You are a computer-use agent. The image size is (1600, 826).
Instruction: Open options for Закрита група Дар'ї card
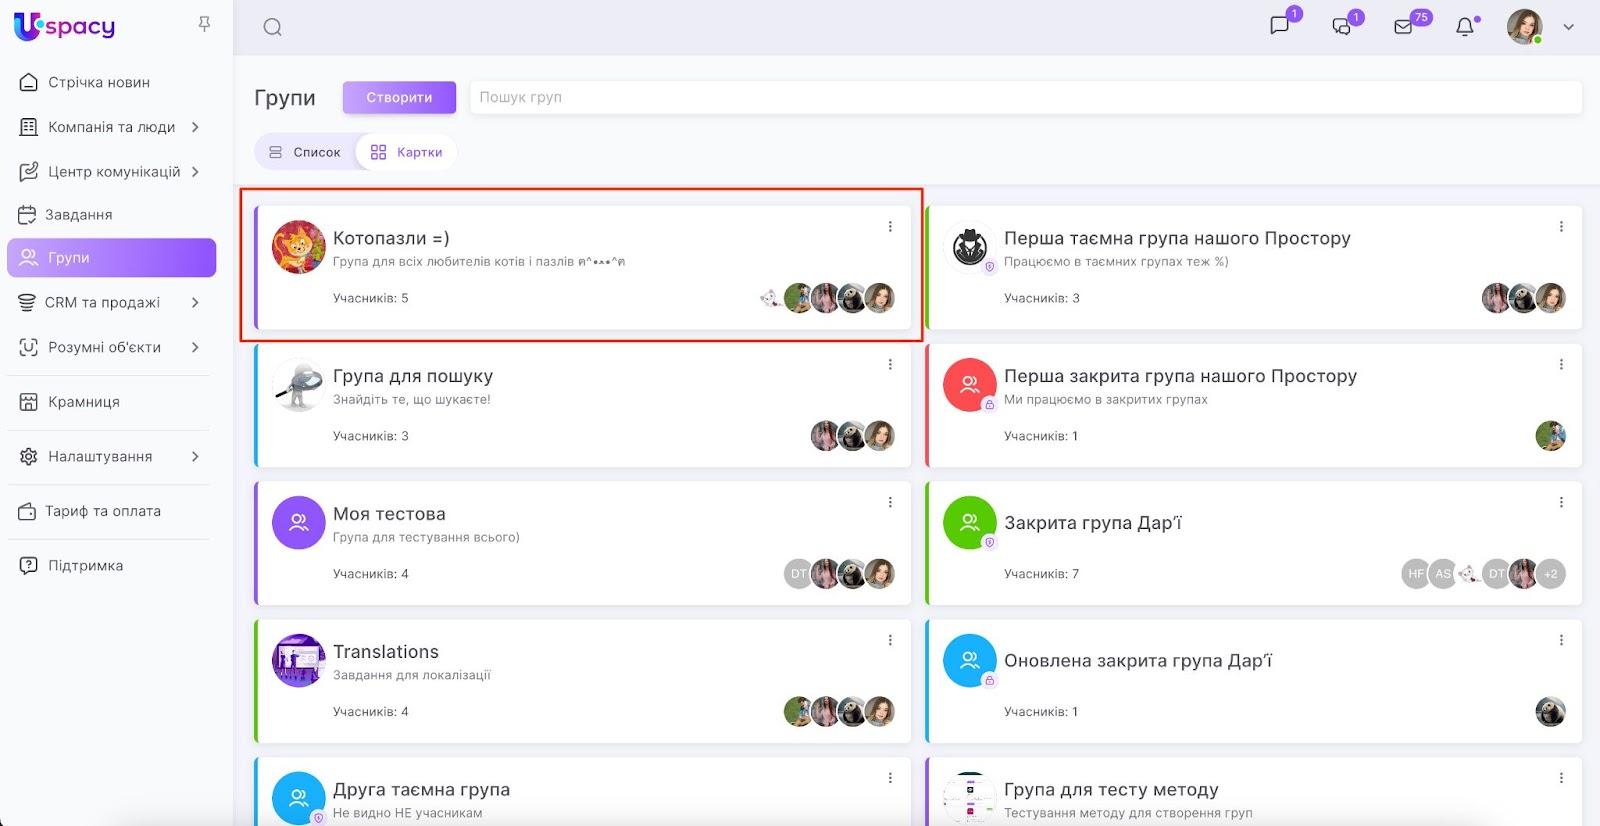[1561, 502]
